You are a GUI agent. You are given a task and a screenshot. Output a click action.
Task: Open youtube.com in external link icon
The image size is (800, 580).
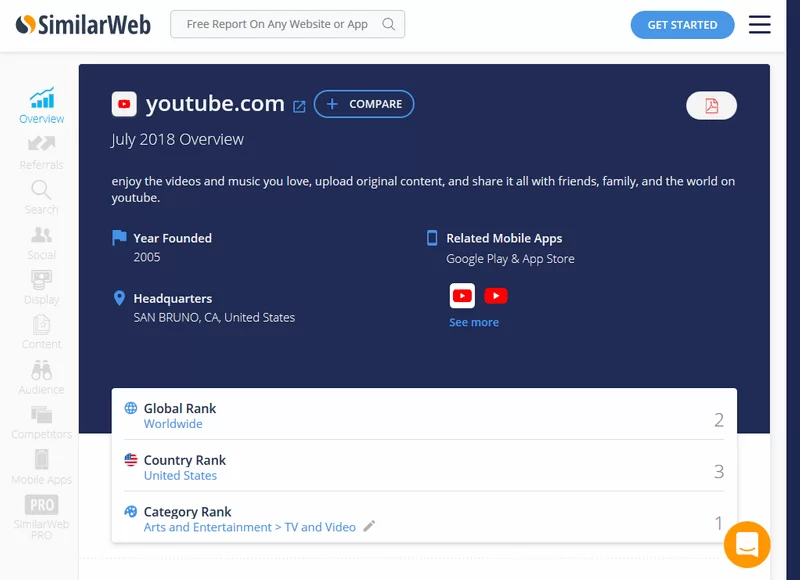(299, 106)
